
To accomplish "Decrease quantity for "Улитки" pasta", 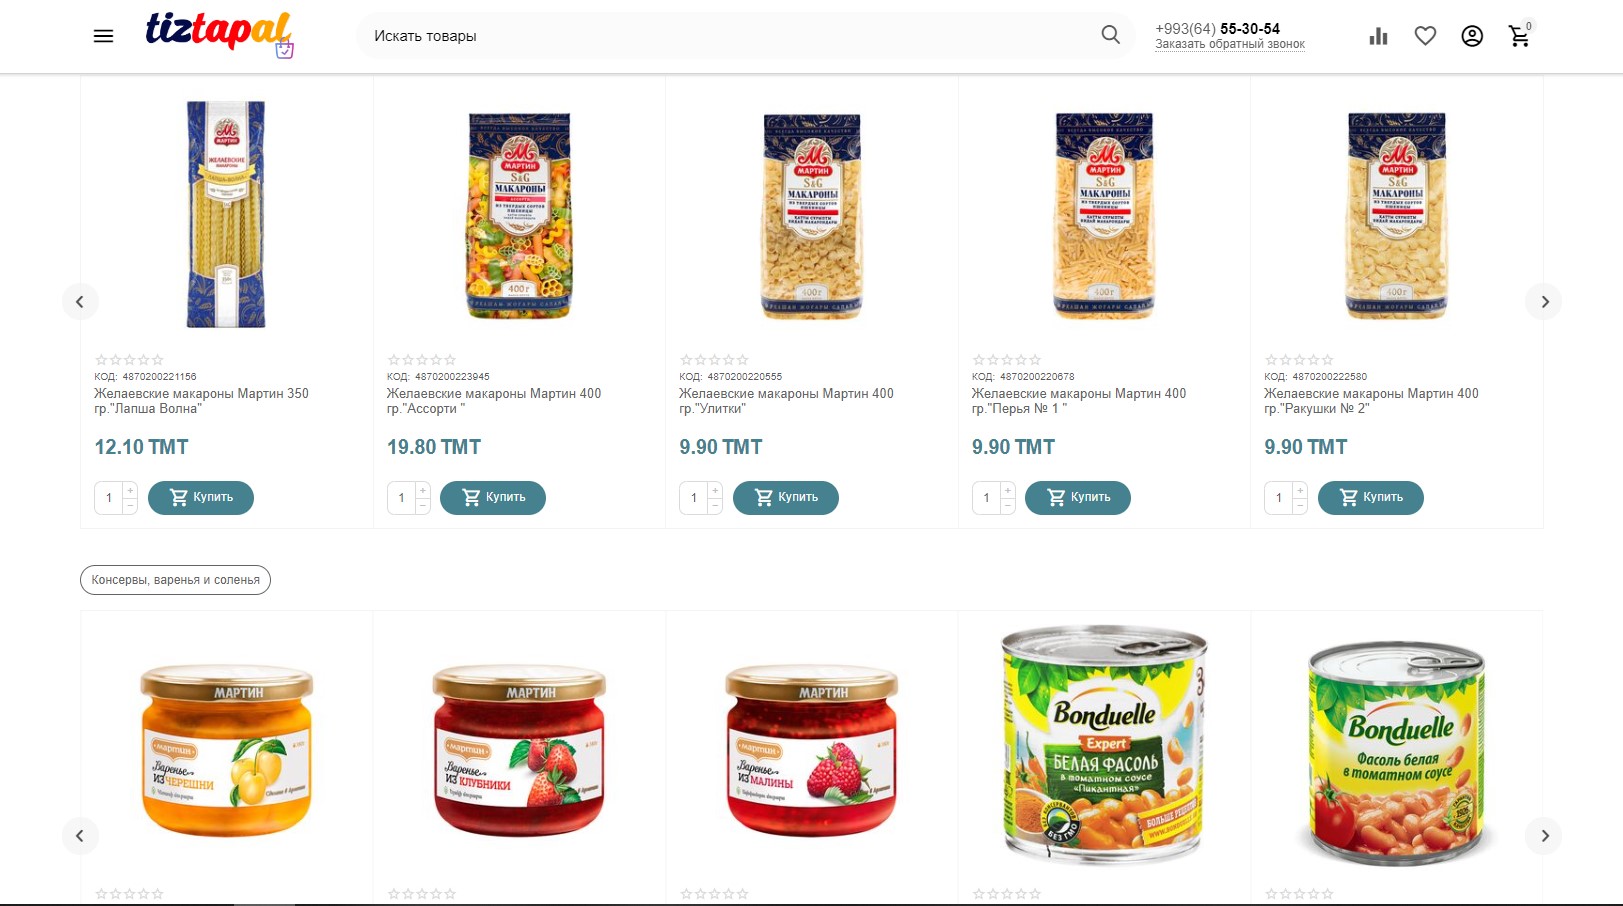I will (715, 506).
